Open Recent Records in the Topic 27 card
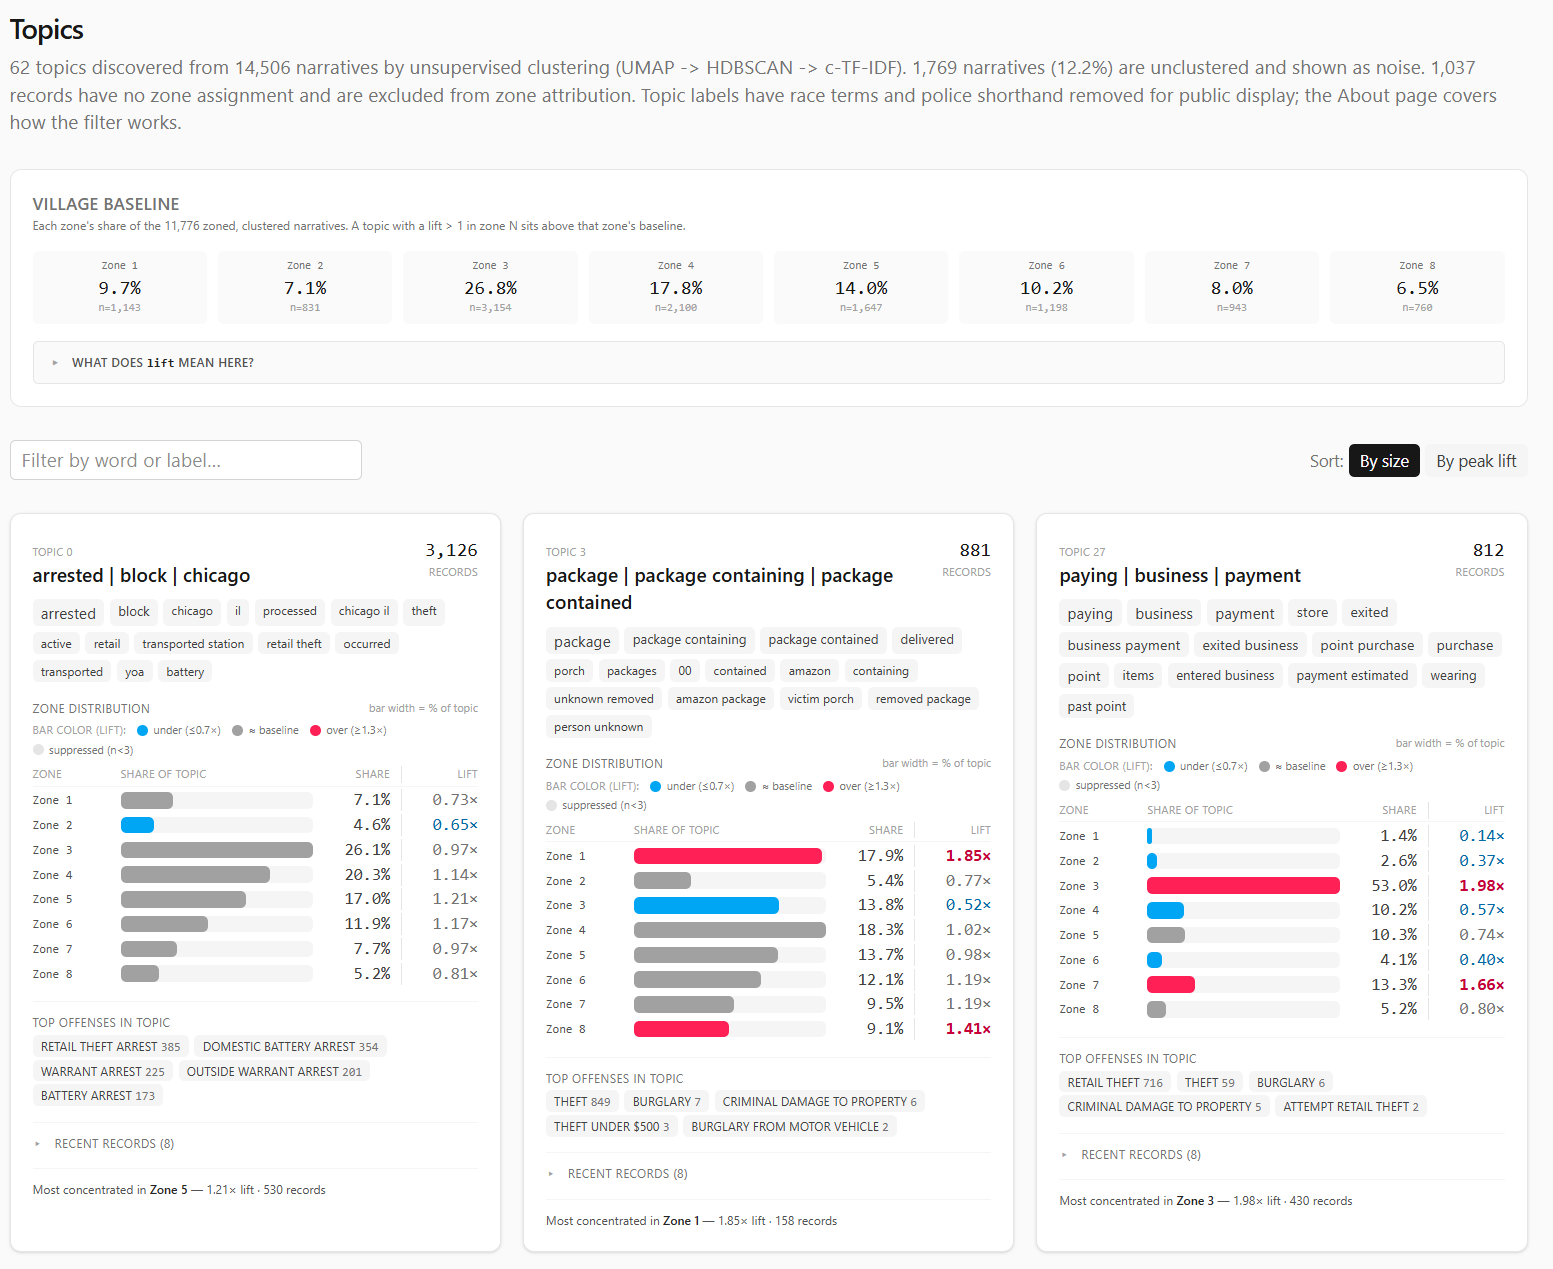The height and width of the screenshot is (1269, 1553). 1140,1154
